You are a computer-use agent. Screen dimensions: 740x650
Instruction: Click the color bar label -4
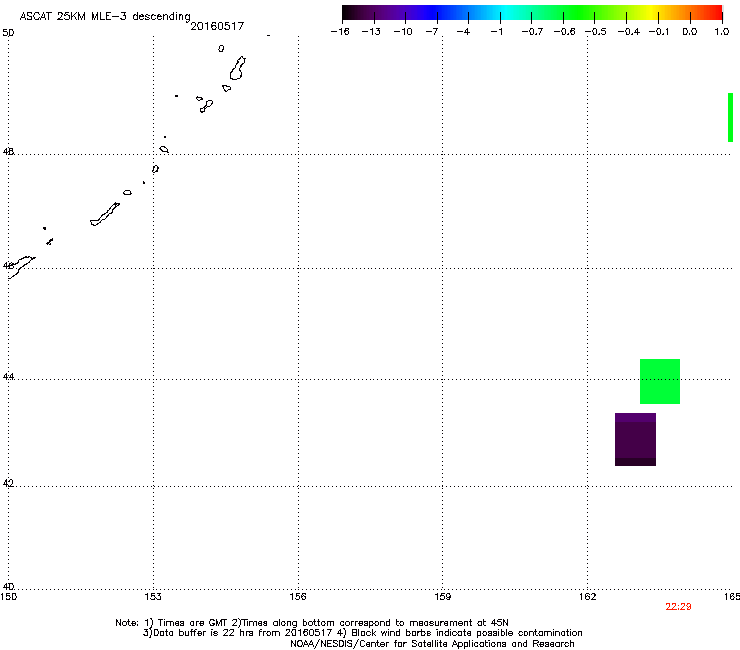click(x=463, y=32)
